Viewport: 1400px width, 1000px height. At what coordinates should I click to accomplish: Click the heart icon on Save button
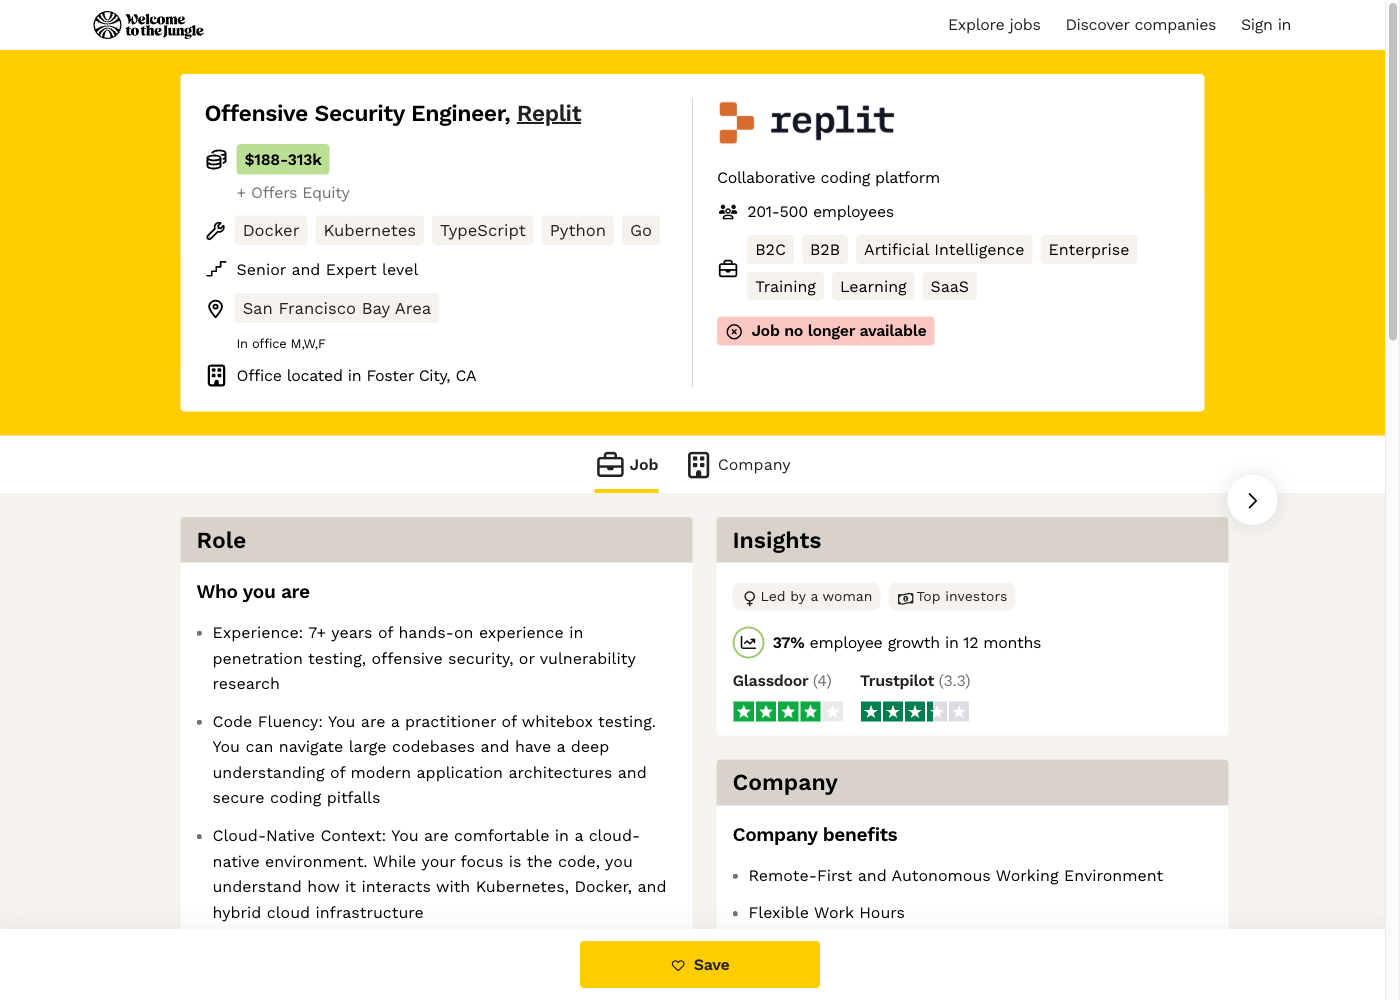pyautogui.click(x=678, y=965)
